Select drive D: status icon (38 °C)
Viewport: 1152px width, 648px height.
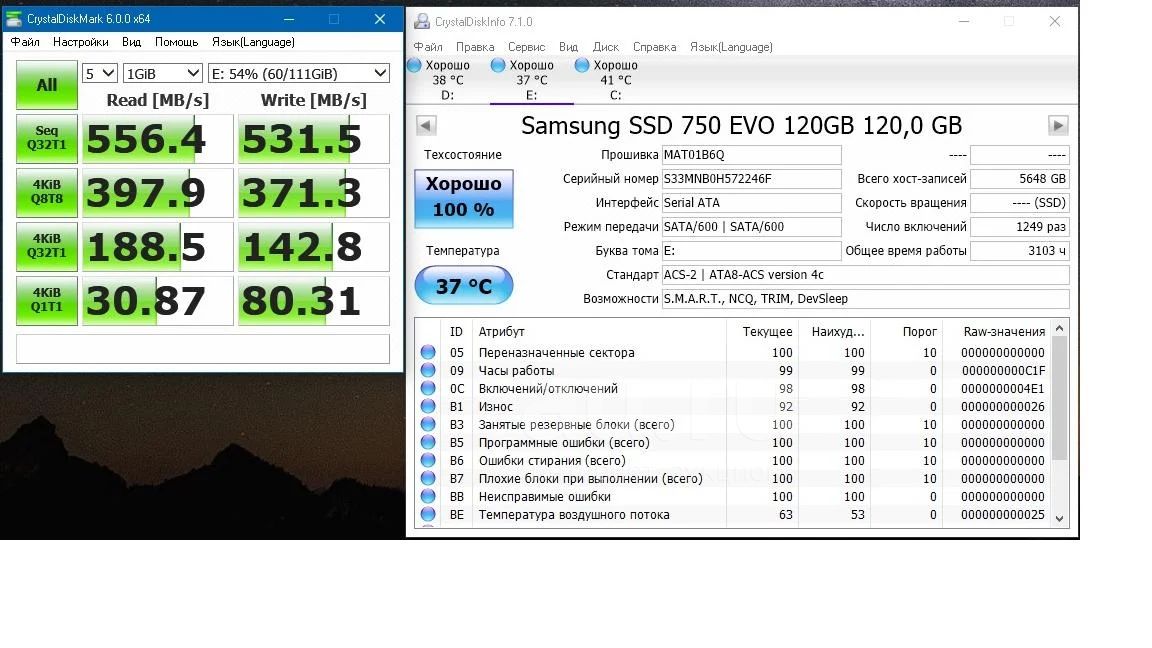414,65
